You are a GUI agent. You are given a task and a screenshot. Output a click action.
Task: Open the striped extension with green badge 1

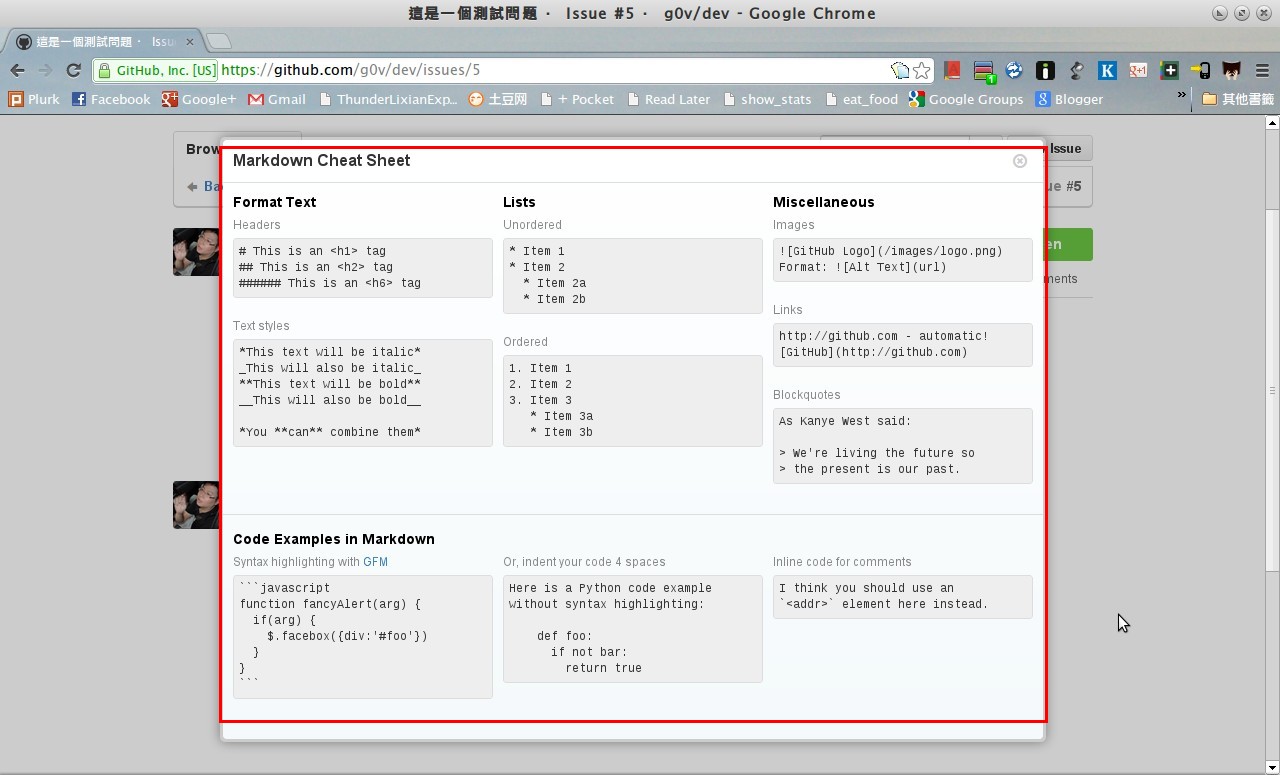click(x=984, y=71)
